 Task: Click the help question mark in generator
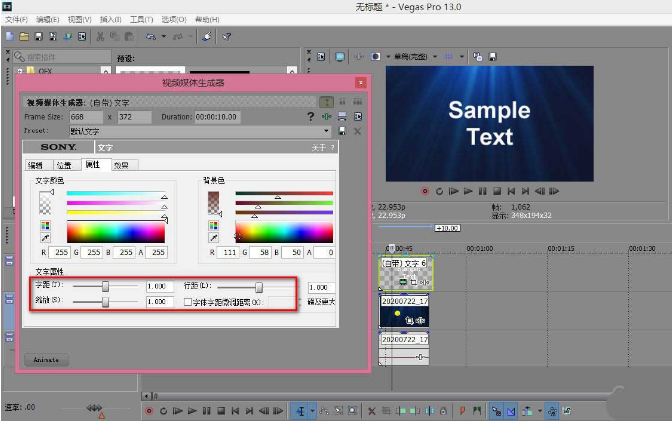point(311,116)
